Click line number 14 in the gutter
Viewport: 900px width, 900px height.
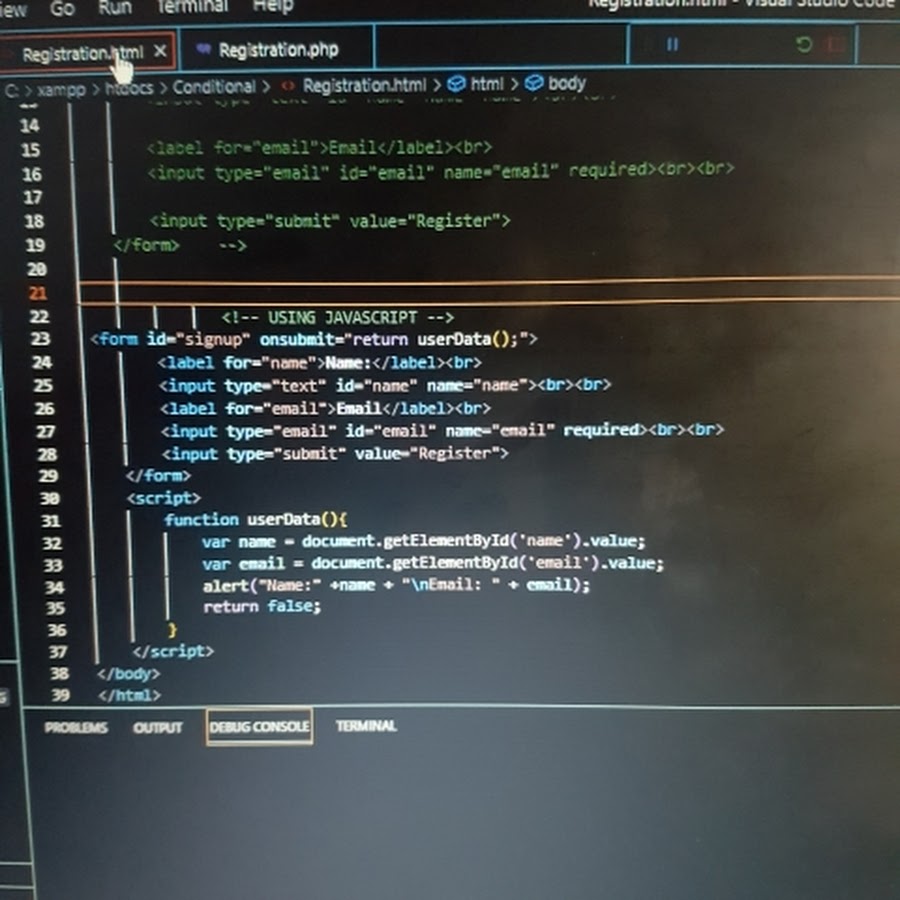pos(30,126)
